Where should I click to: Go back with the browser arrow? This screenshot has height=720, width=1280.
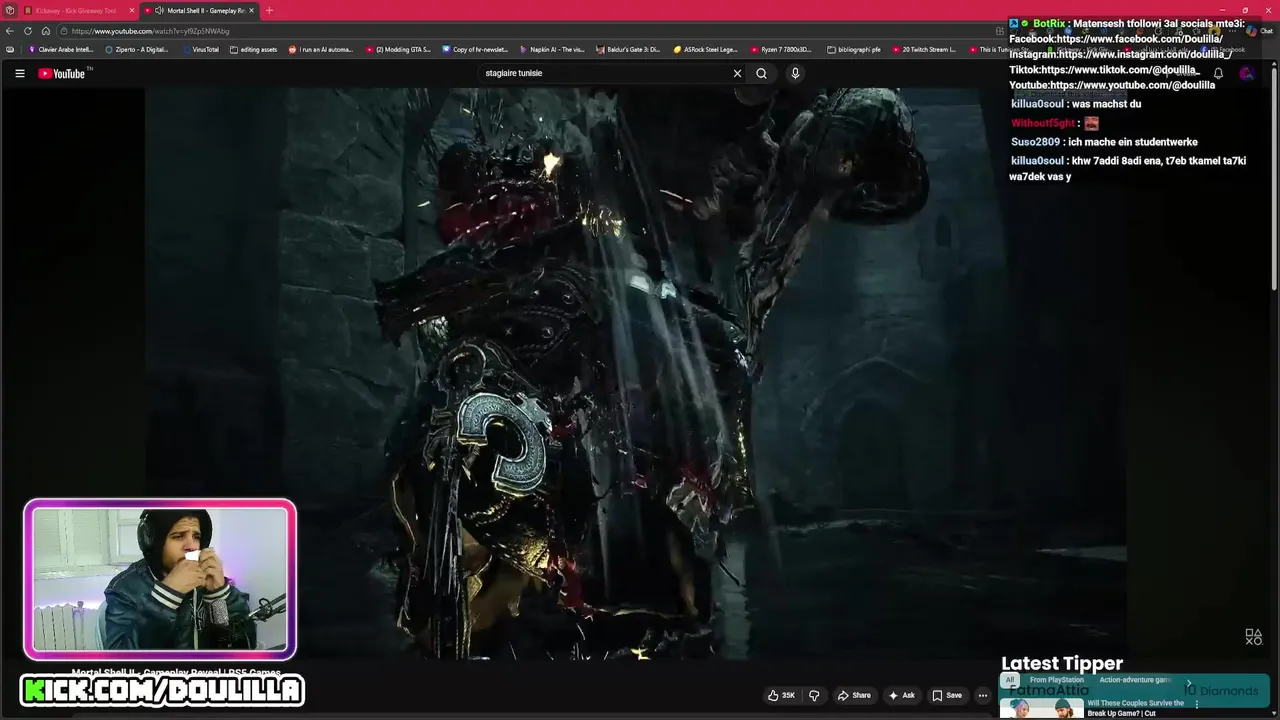[x=10, y=31]
